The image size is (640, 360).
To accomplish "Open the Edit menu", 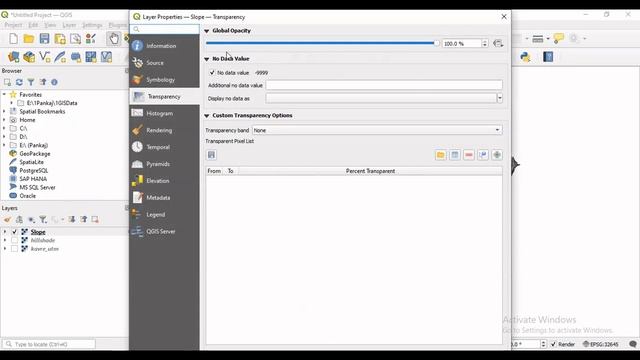I will click(33, 25).
